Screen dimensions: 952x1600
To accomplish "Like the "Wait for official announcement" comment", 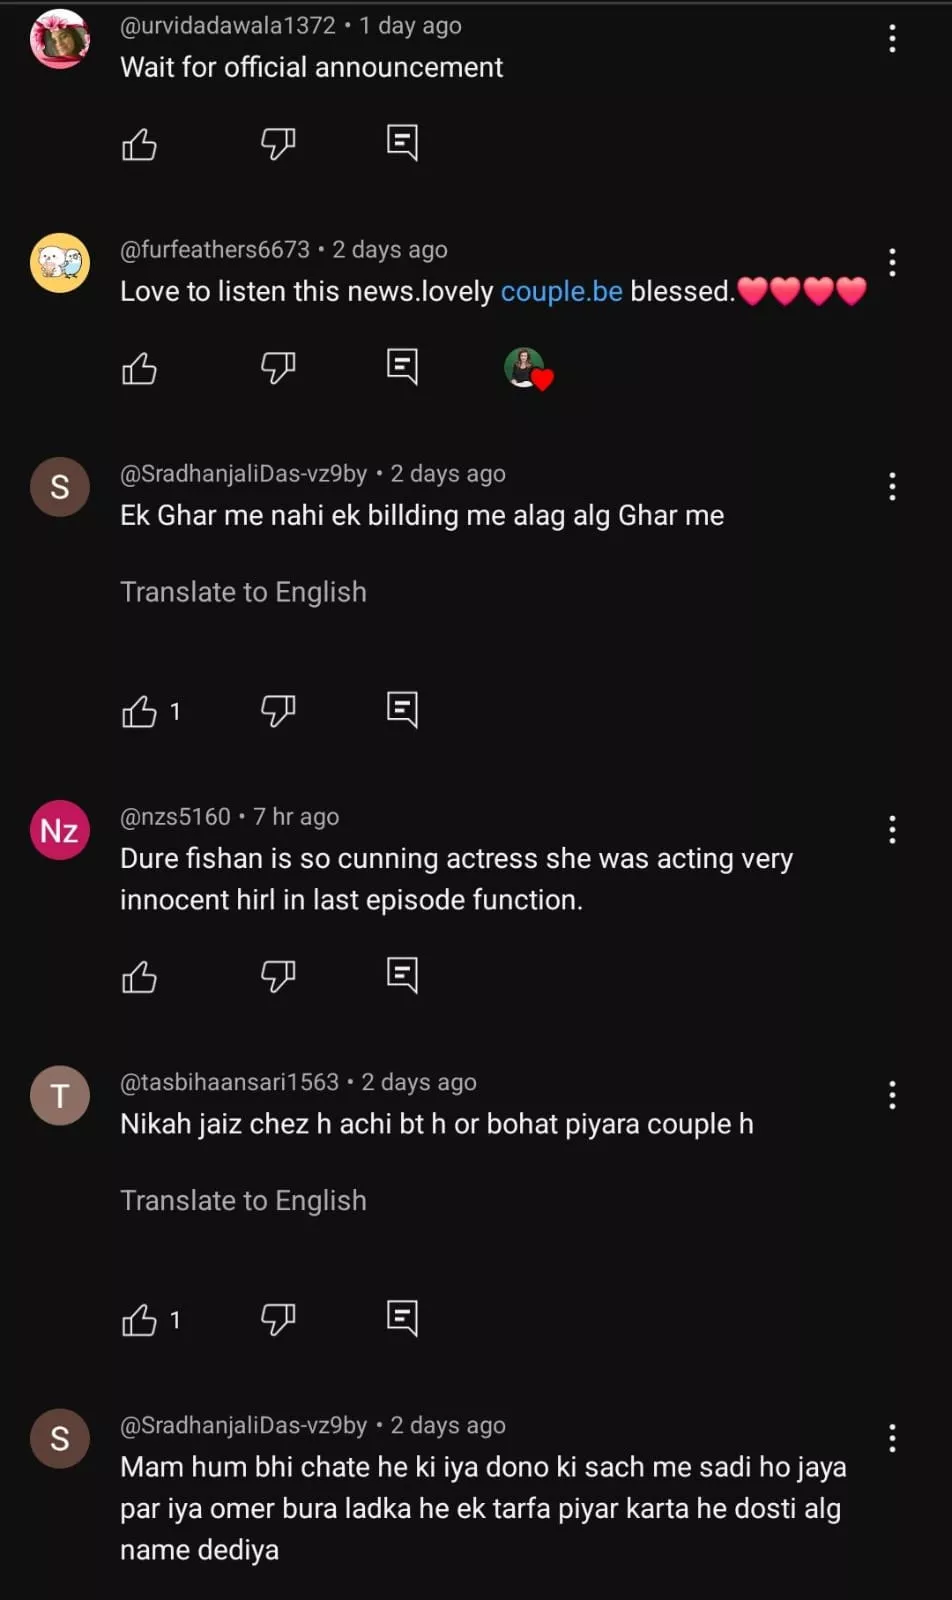I will pos(139,145).
